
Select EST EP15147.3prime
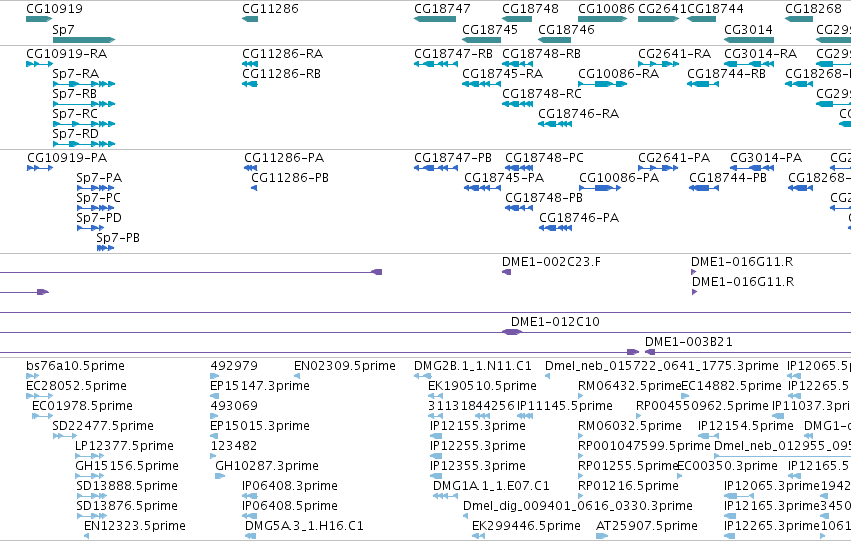coord(260,386)
